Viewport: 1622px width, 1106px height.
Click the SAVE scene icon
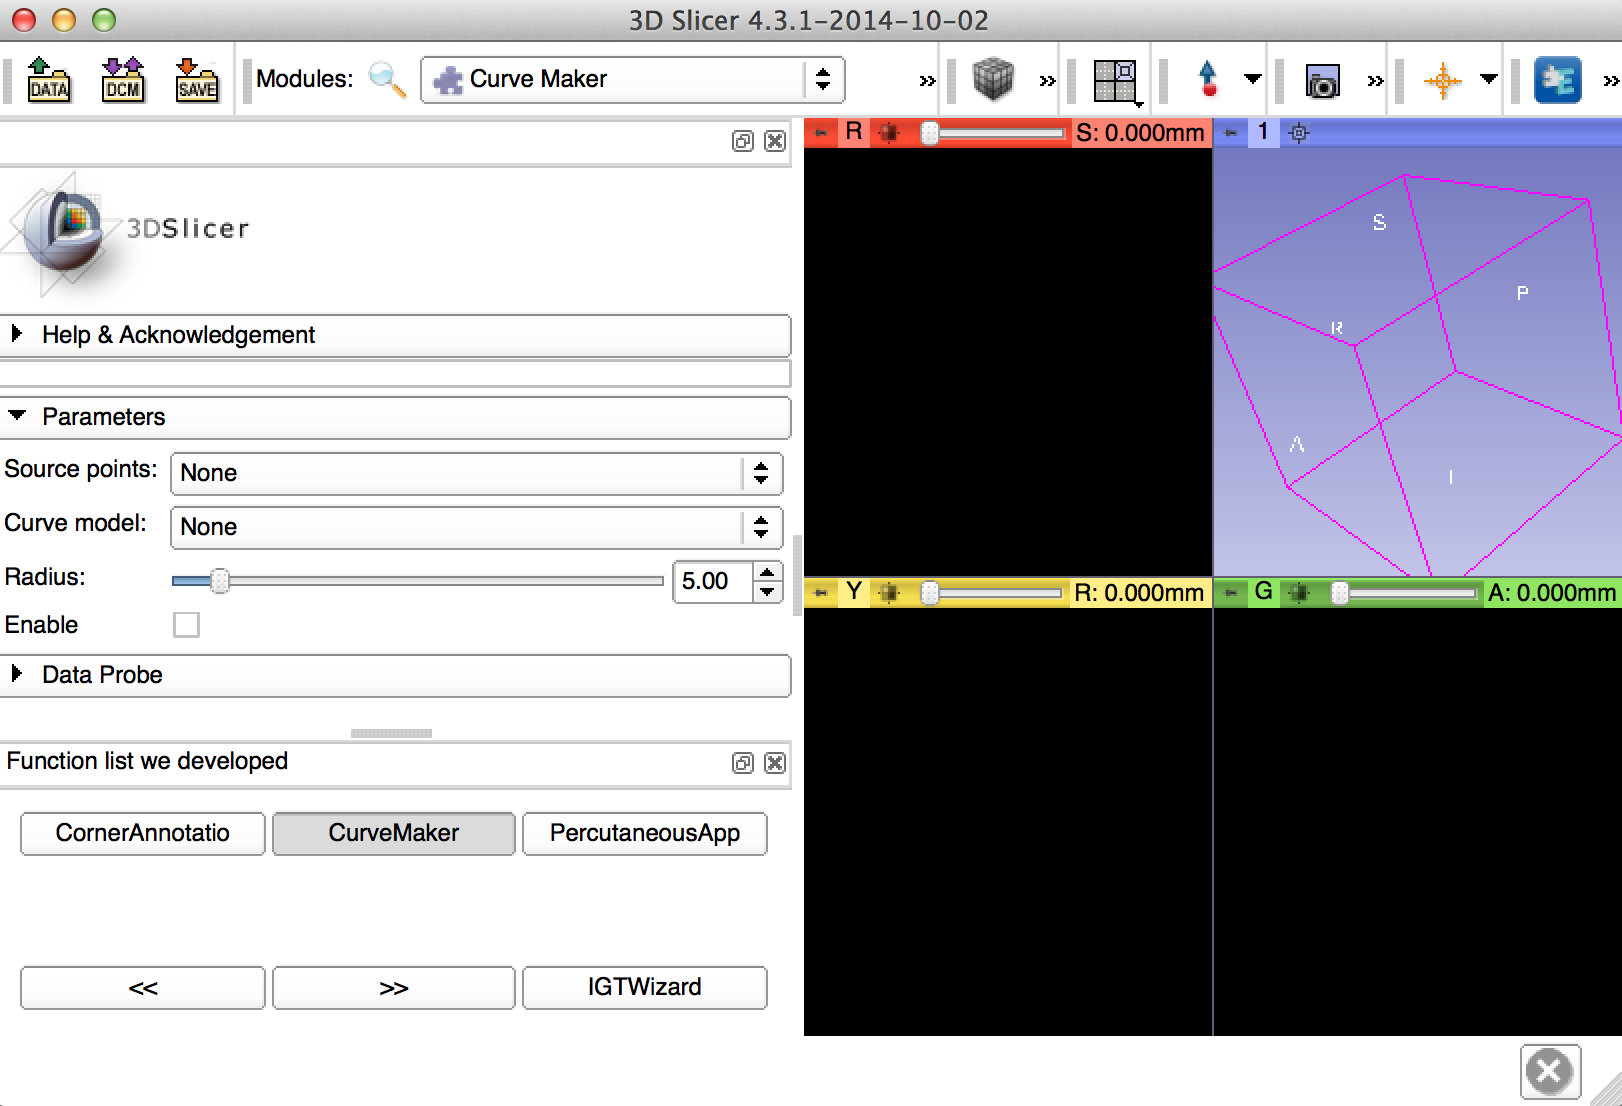[196, 80]
